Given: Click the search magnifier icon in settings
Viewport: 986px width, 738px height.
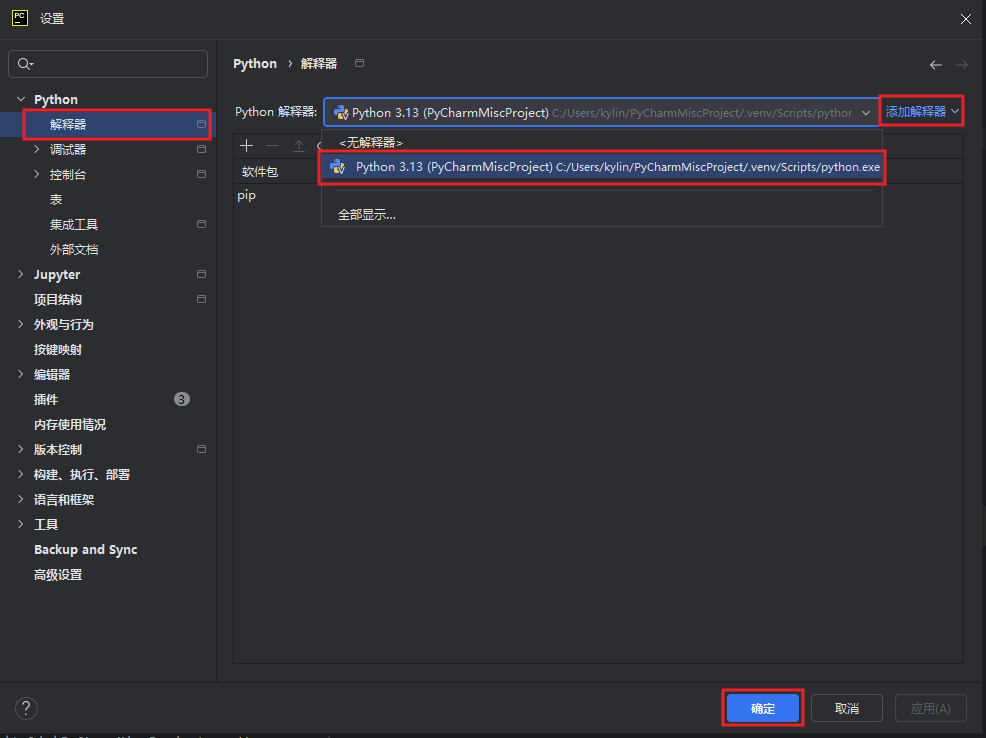Looking at the screenshot, I should click(x=25, y=63).
